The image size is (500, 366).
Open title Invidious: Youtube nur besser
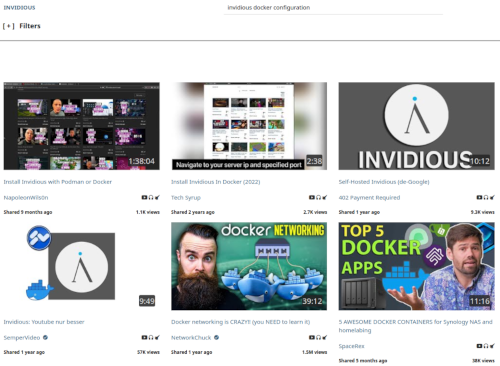point(44,322)
